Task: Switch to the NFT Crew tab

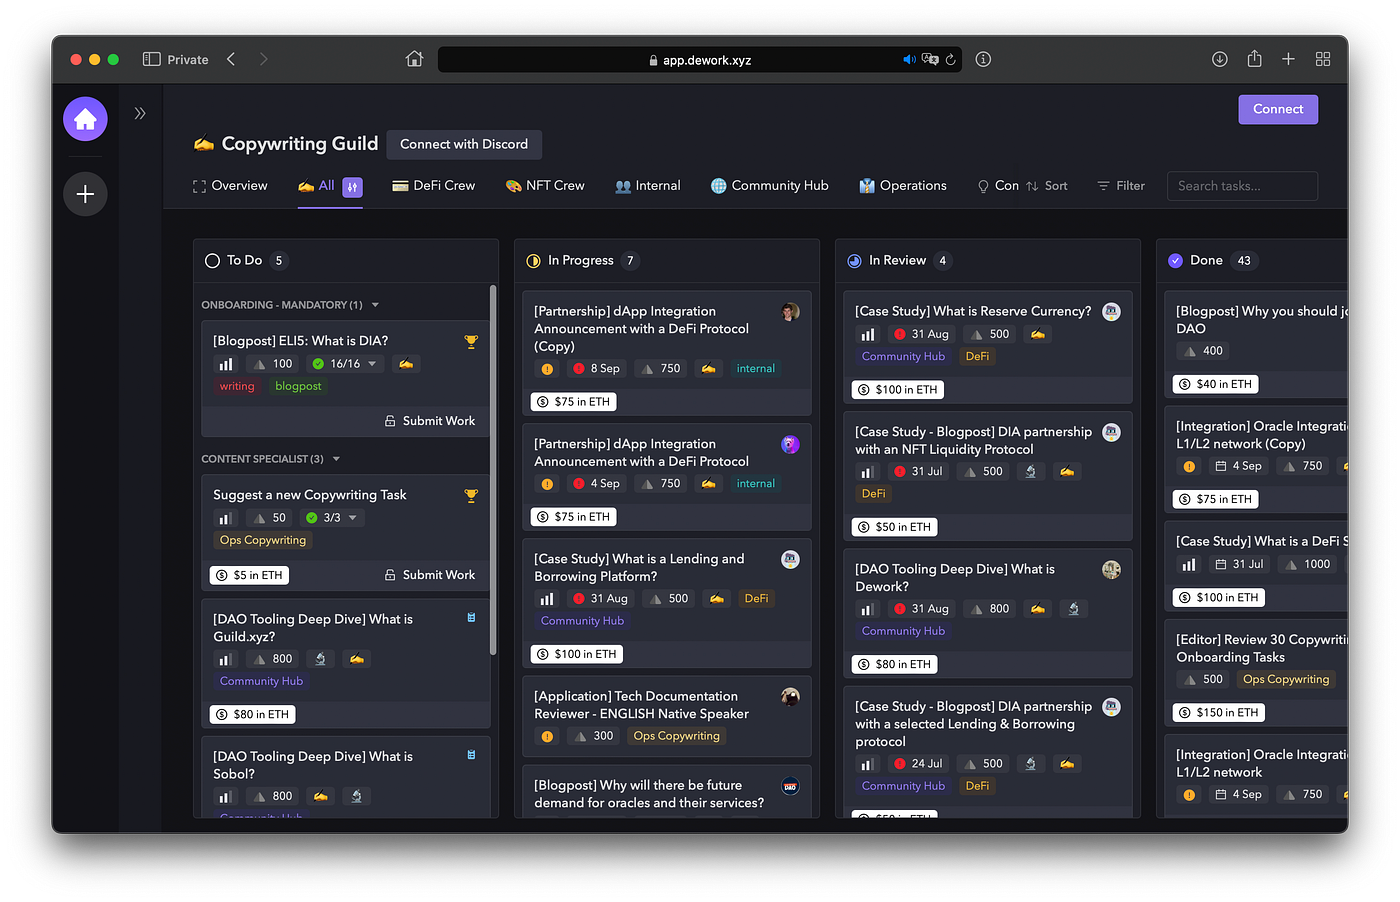Action: click(x=545, y=186)
